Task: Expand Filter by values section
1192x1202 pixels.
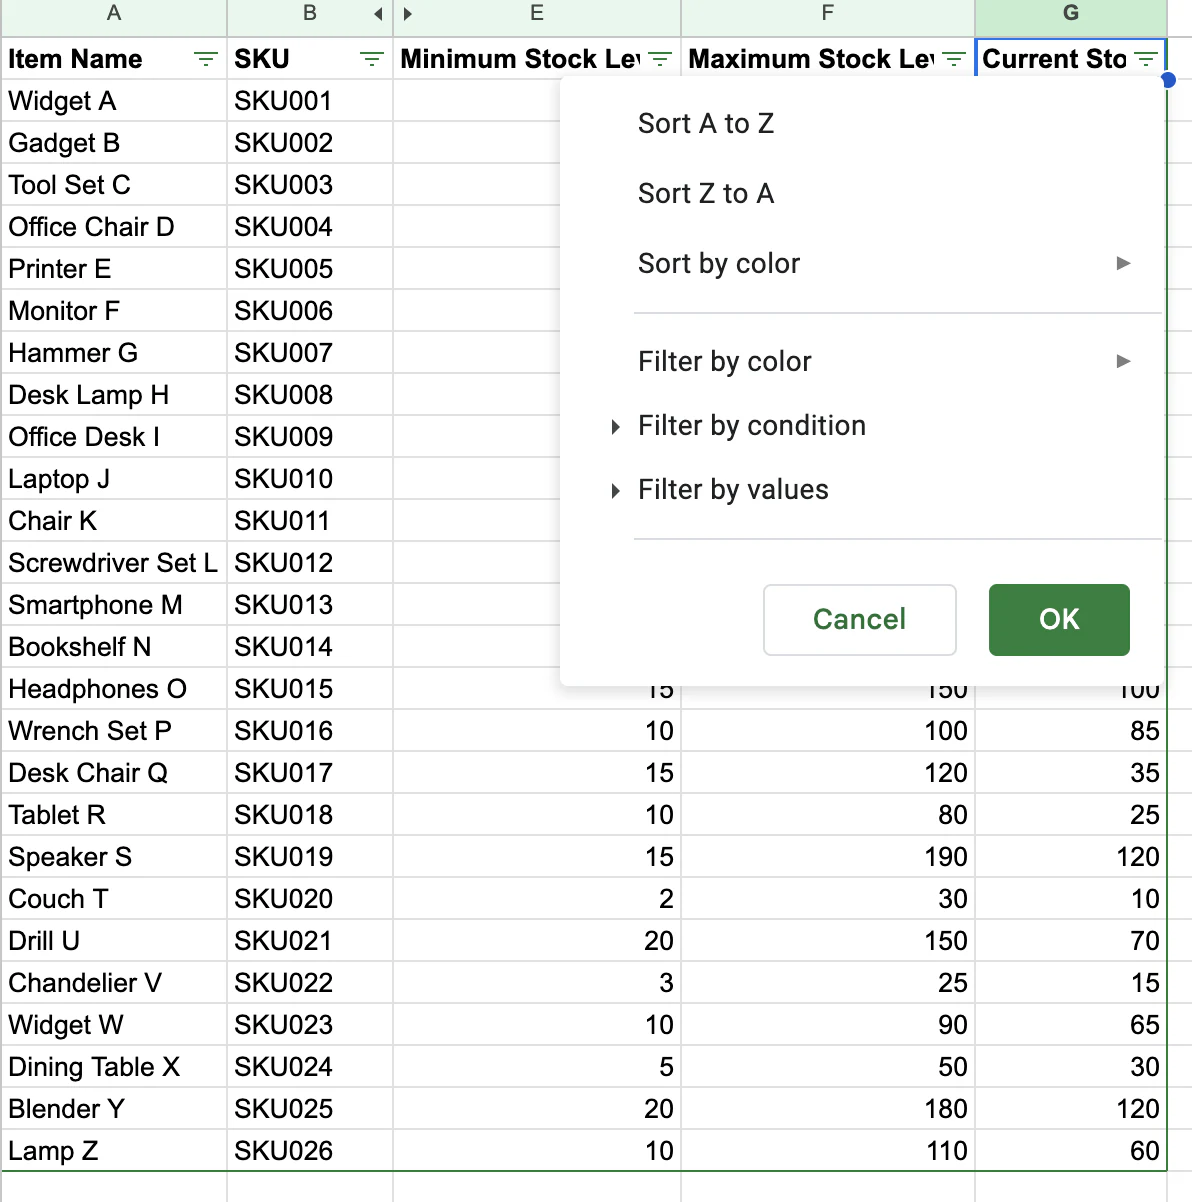Action: [x=733, y=490]
